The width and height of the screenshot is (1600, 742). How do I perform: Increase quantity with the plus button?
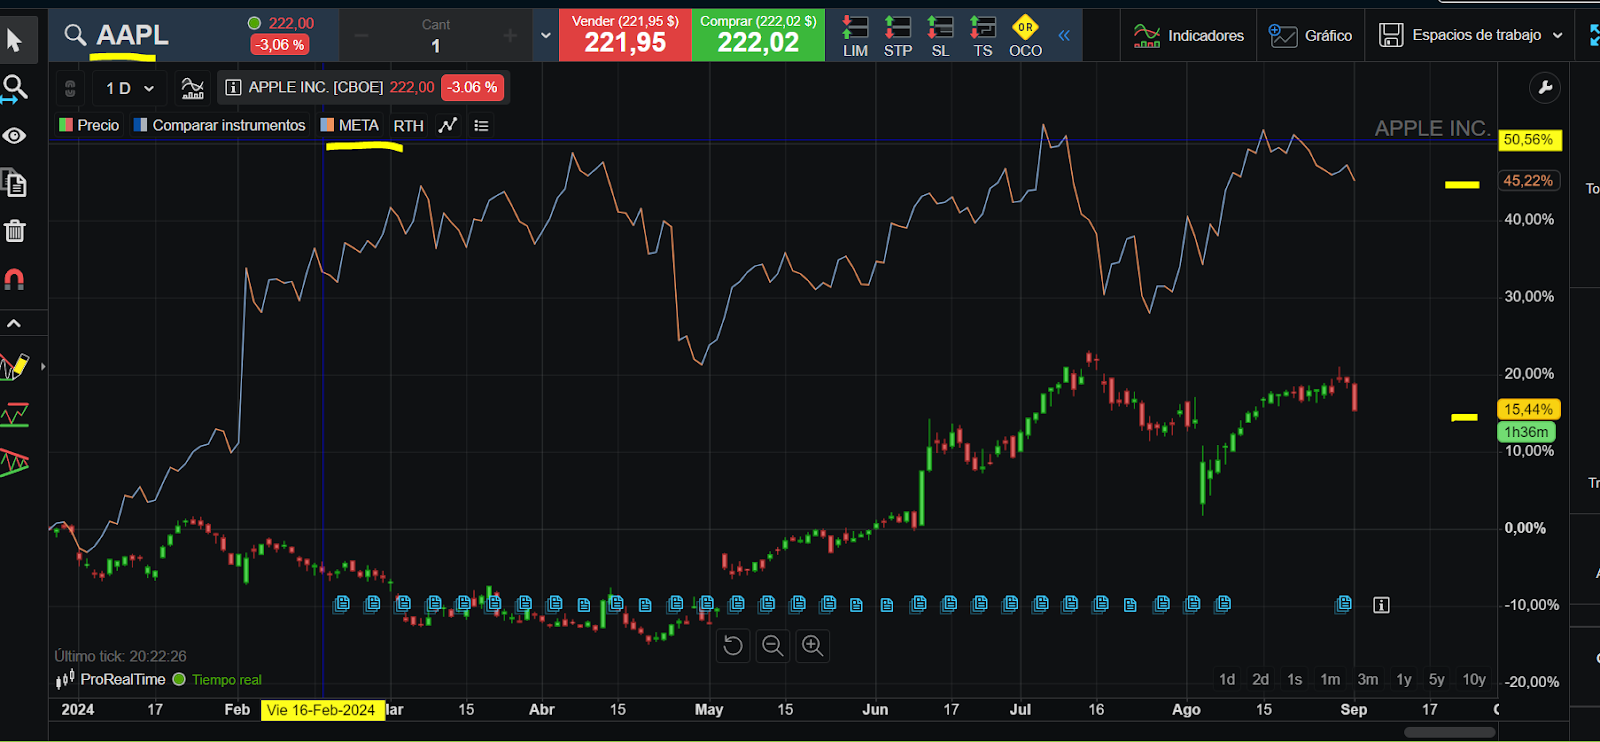point(510,36)
